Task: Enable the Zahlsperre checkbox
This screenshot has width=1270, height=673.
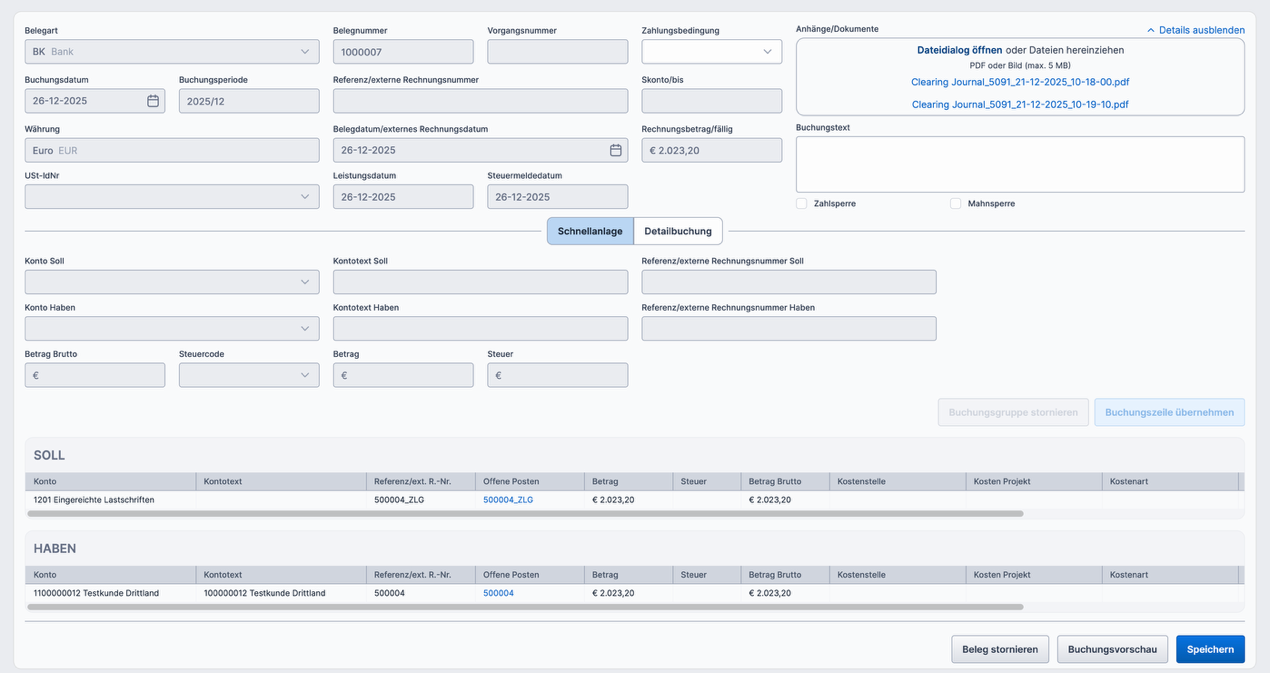Action: (x=801, y=204)
